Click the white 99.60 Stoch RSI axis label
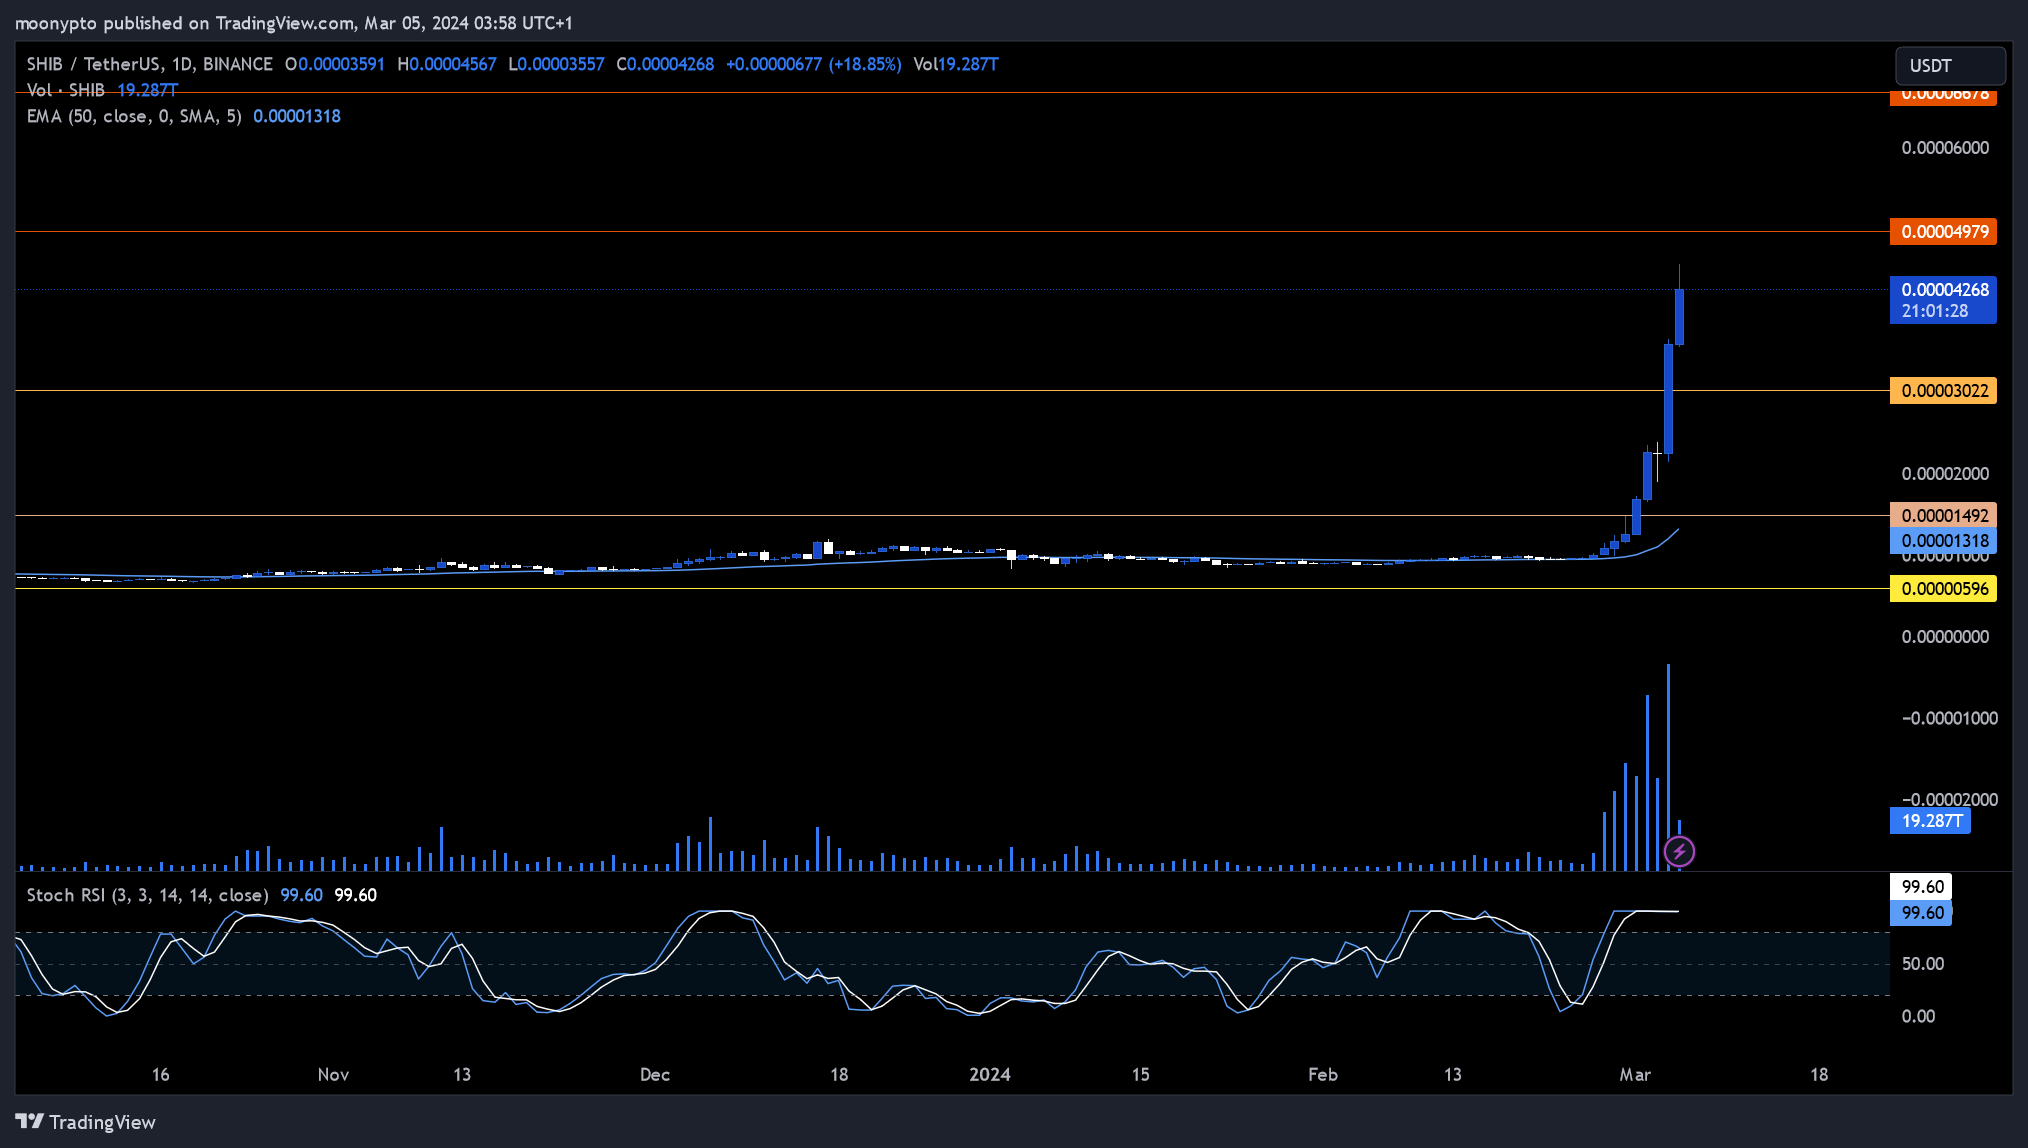 pyautogui.click(x=1921, y=887)
